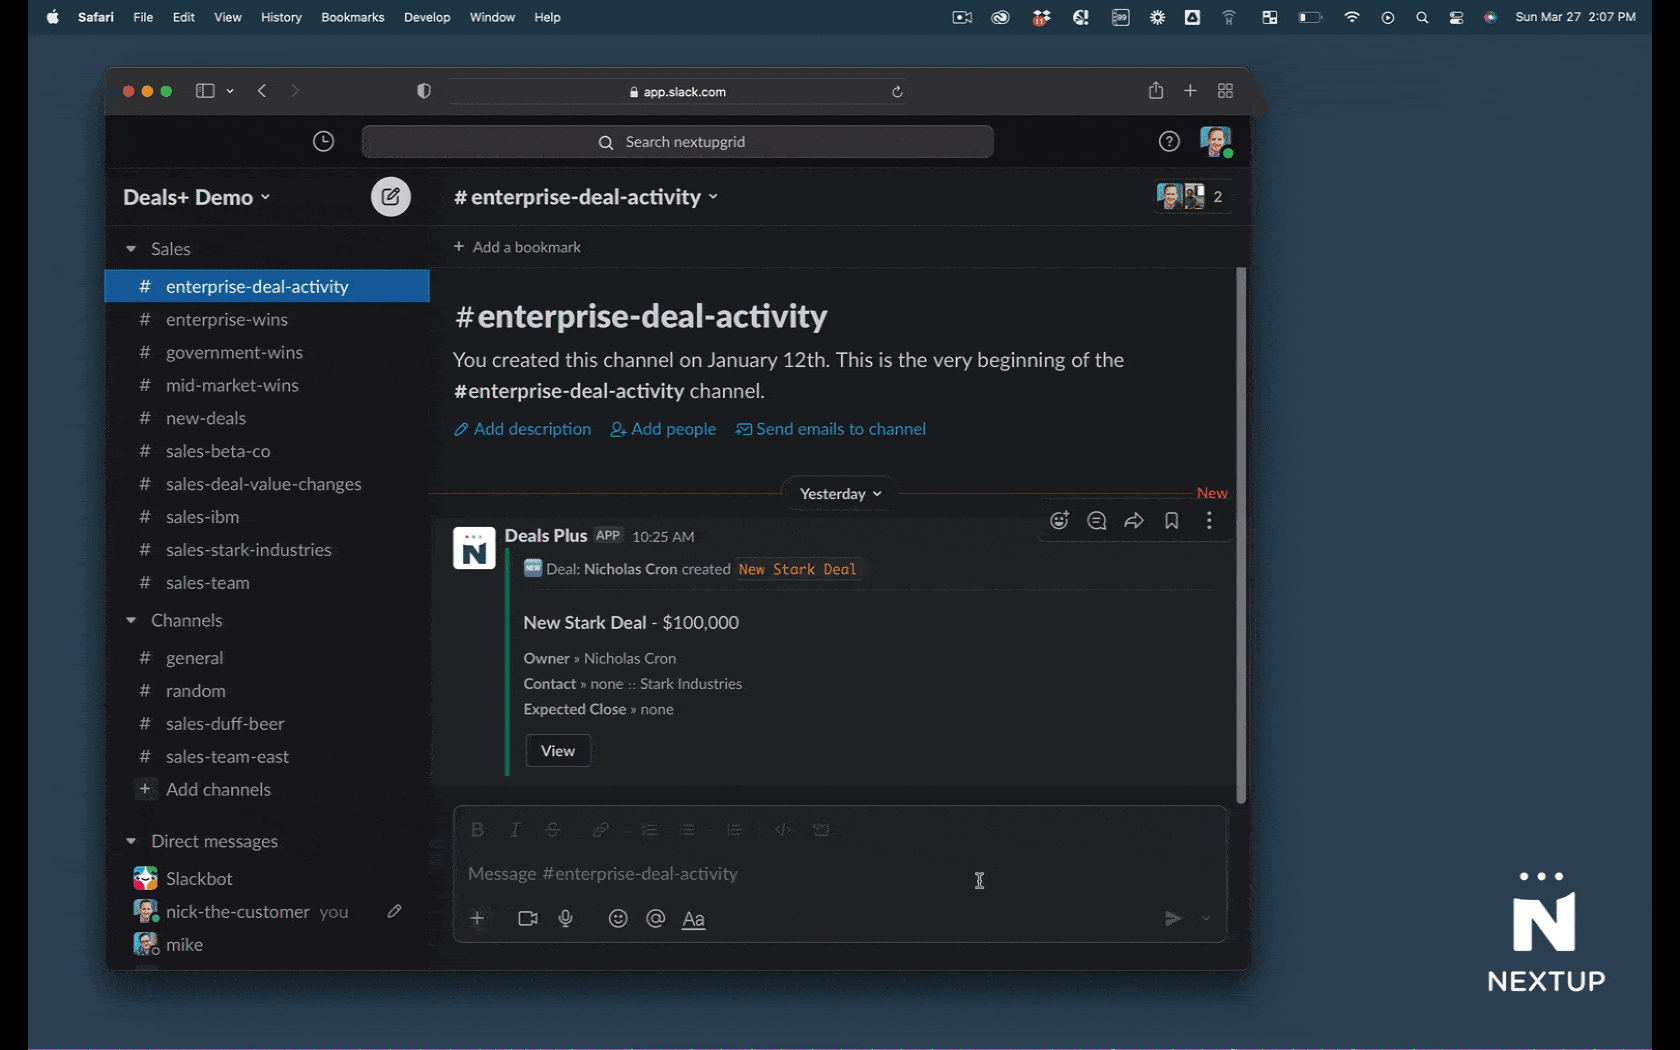Insert code block in composer
The width and height of the screenshot is (1680, 1050).
pyautogui.click(x=822, y=830)
